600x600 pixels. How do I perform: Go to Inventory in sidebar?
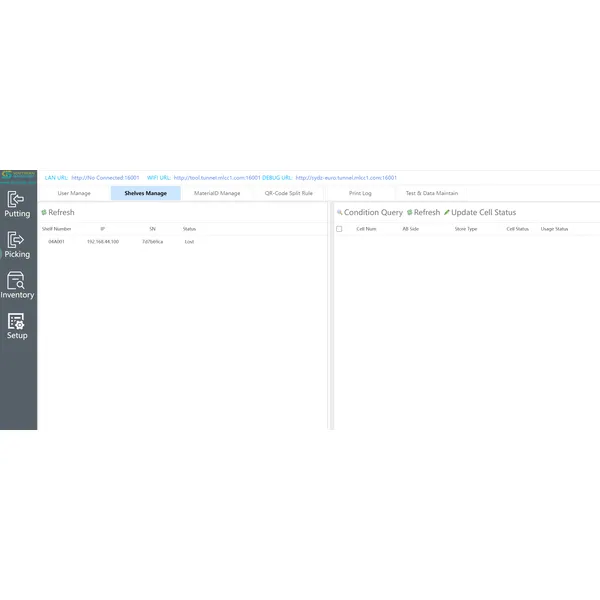click(x=17, y=281)
